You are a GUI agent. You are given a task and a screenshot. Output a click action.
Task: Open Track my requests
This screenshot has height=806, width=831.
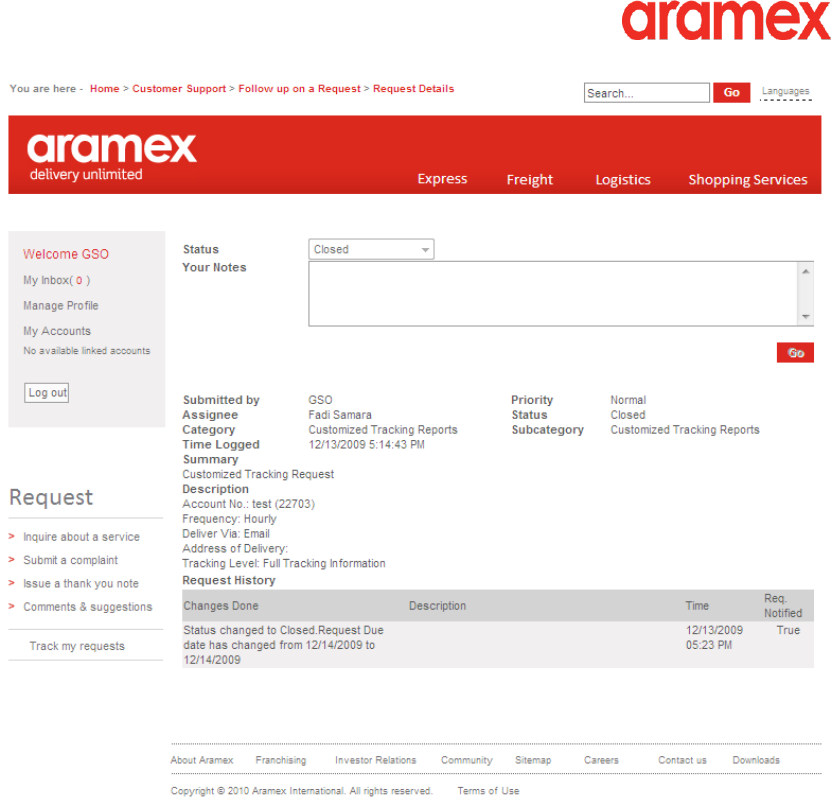[x=77, y=646]
